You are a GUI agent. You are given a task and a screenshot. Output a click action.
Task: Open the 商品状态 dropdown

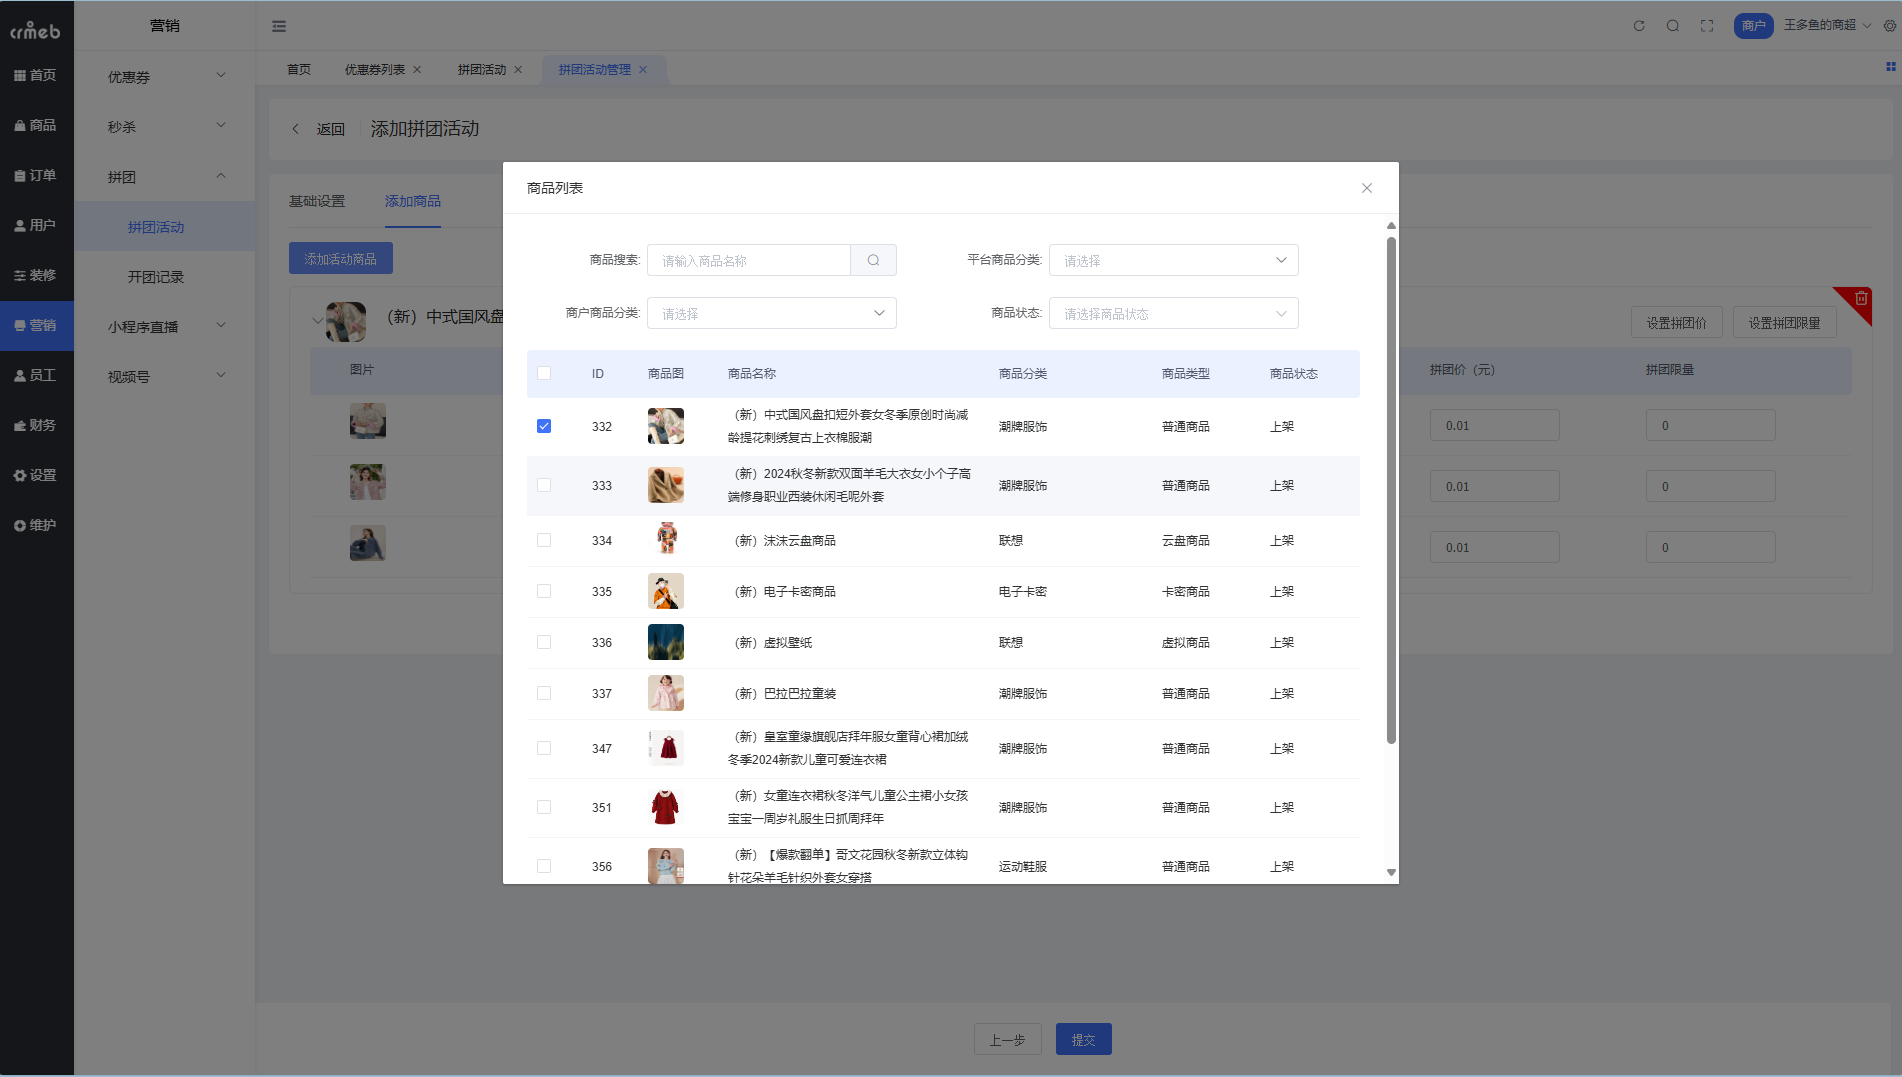pyautogui.click(x=1173, y=313)
